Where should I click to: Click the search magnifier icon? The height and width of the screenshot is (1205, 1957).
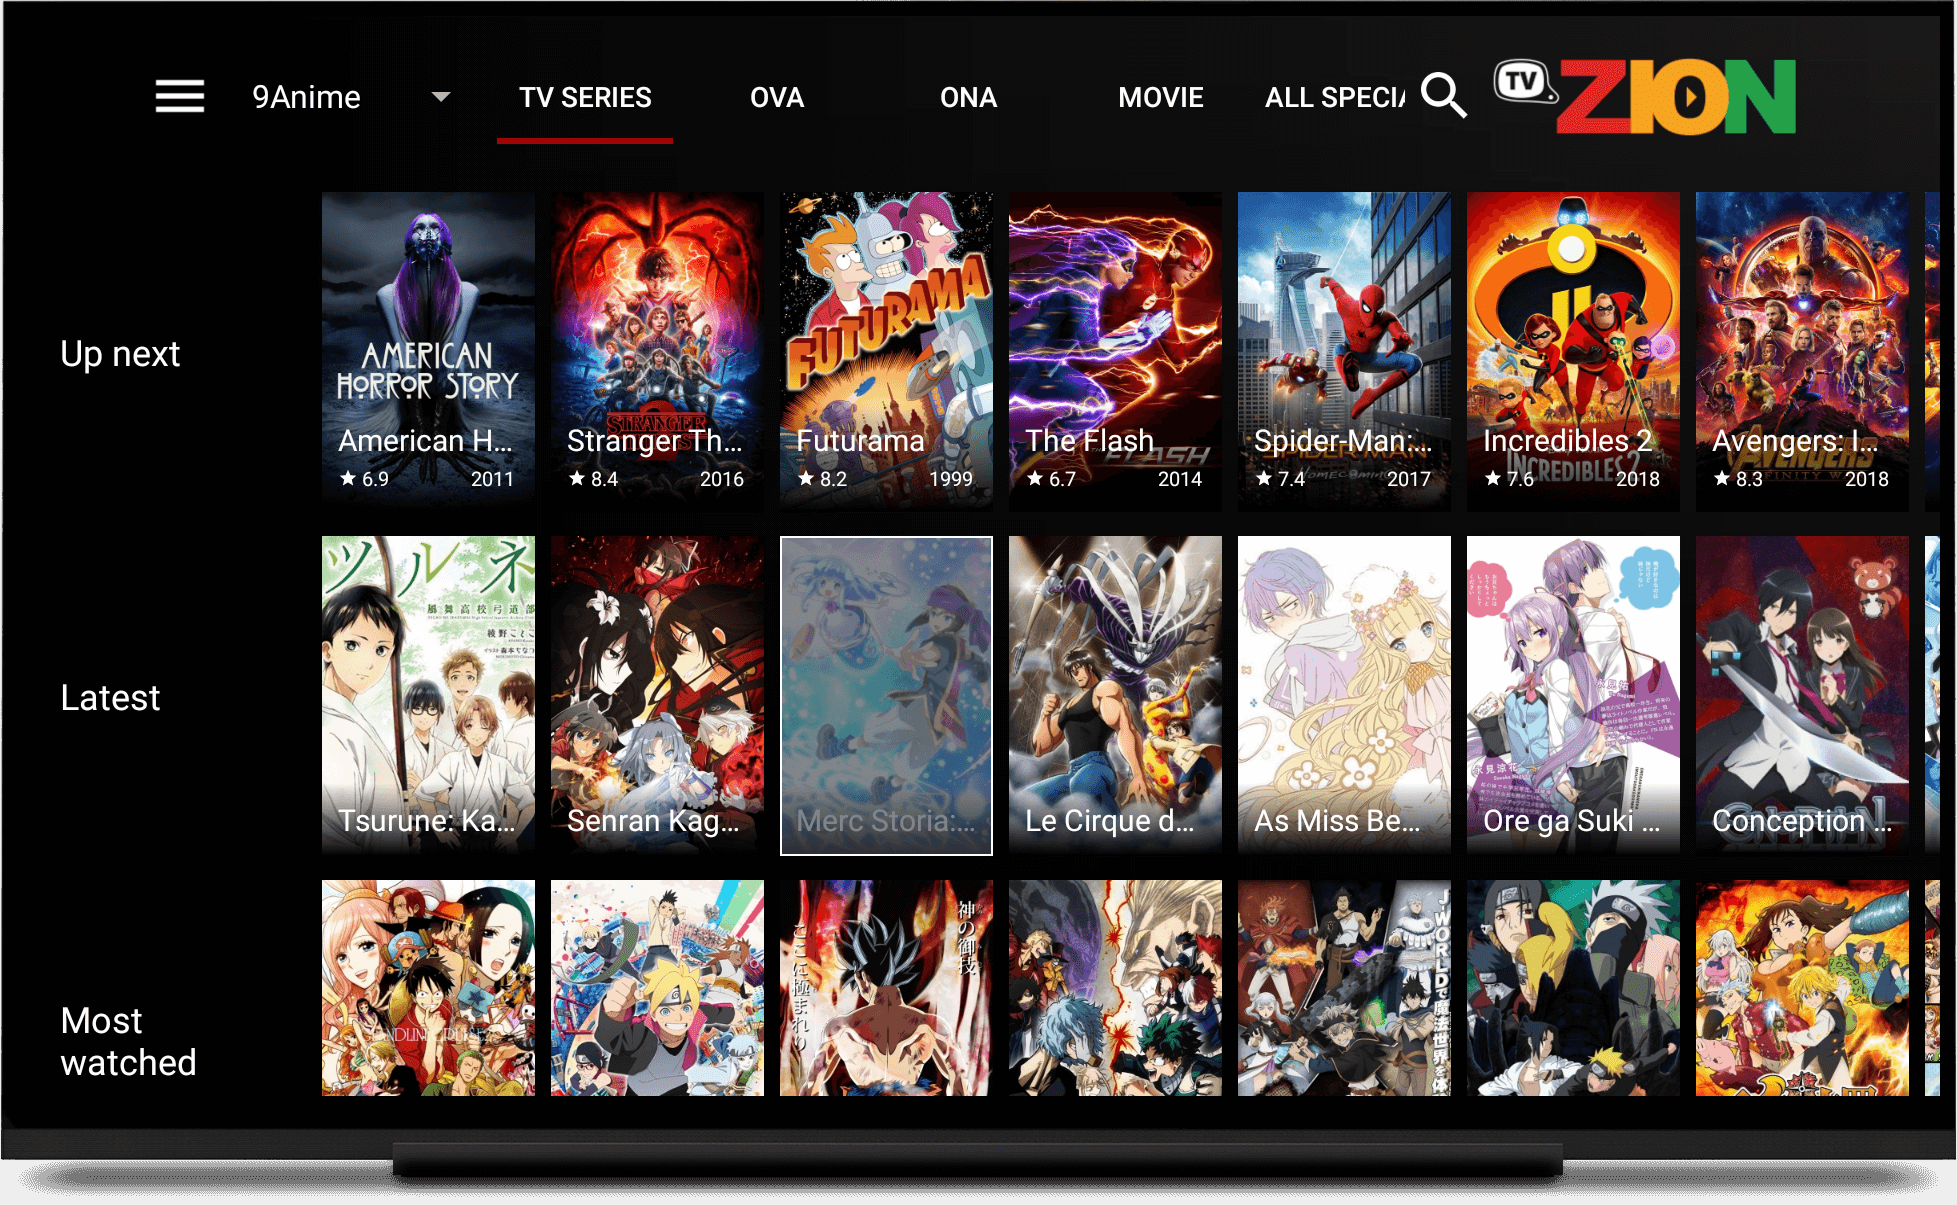pyautogui.click(x=1444, y=96)
